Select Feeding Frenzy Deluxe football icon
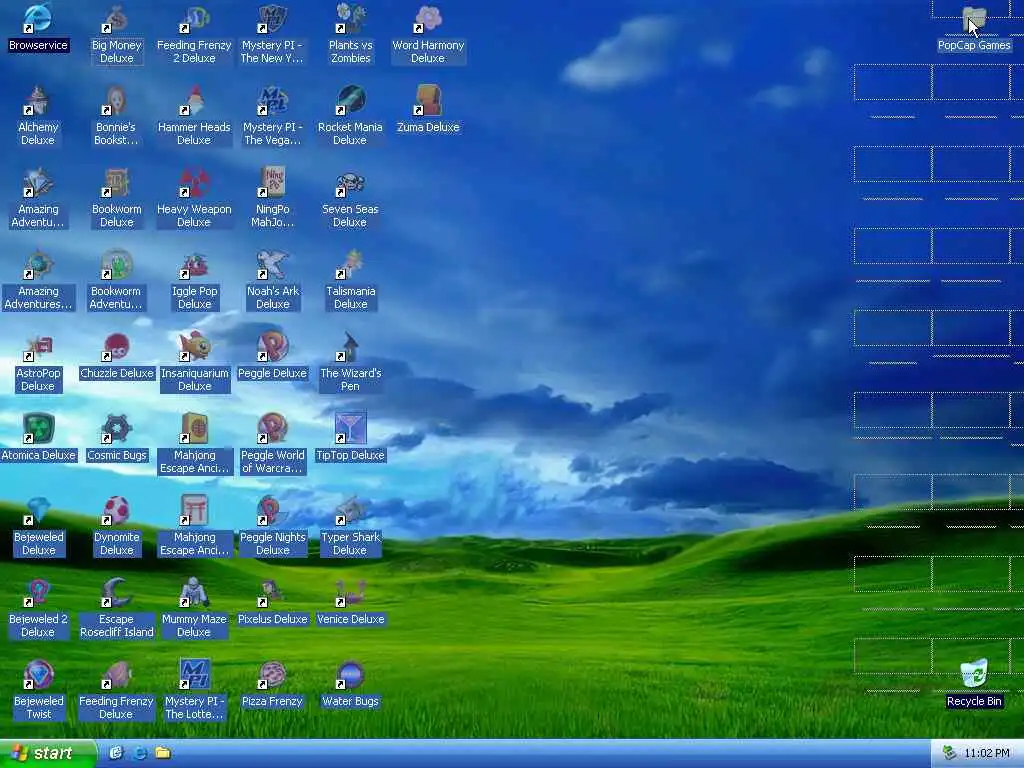This screenshot has height=768, width=1024. click(x=116, y=675)
